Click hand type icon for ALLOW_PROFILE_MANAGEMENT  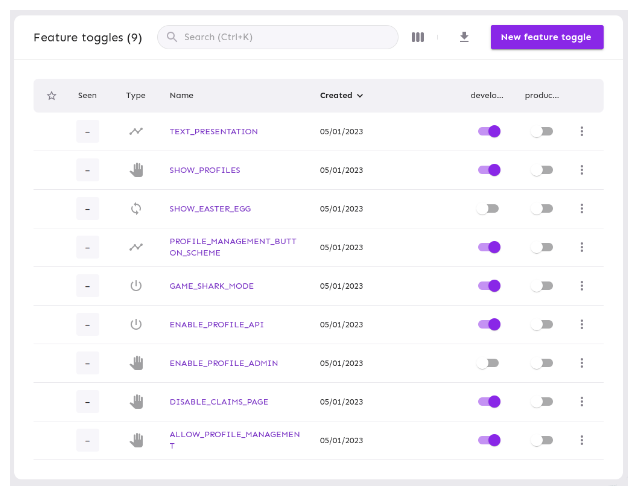click(136, 440)
